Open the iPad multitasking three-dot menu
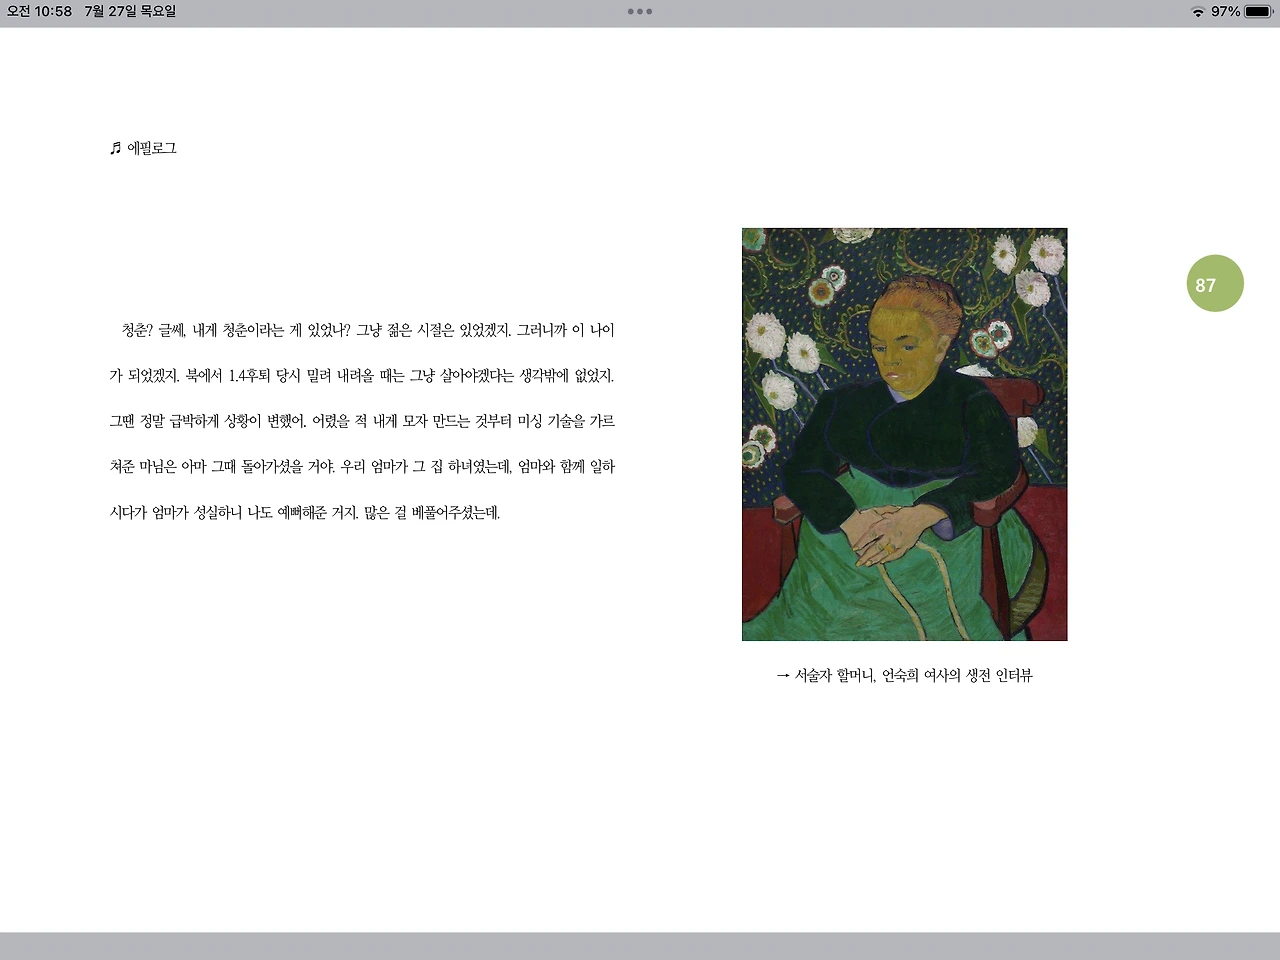Screen dimensions: 1280x960 point(639,11)
